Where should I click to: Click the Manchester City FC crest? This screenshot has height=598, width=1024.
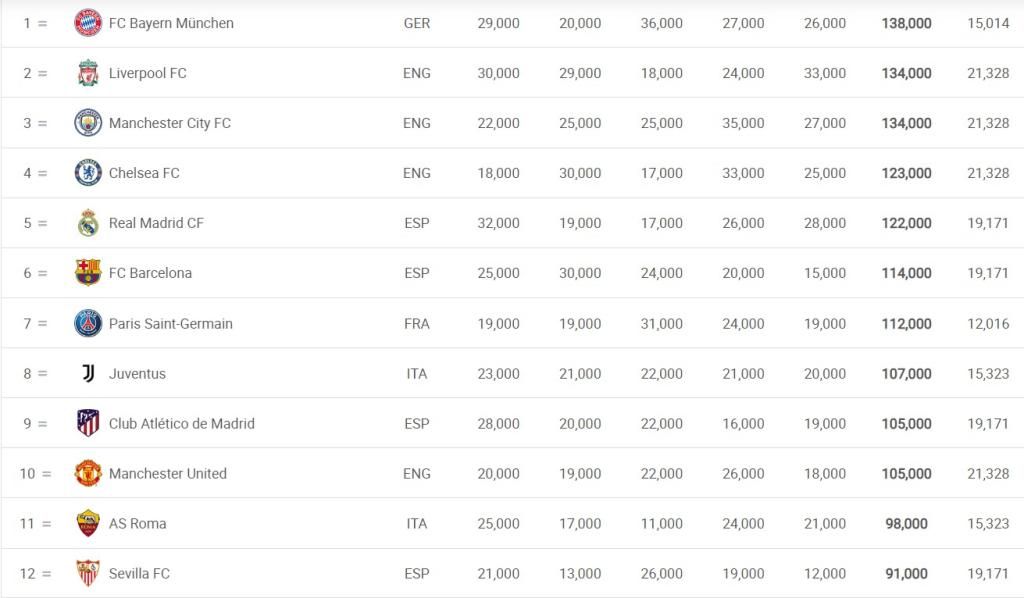(x=88, y=123)
